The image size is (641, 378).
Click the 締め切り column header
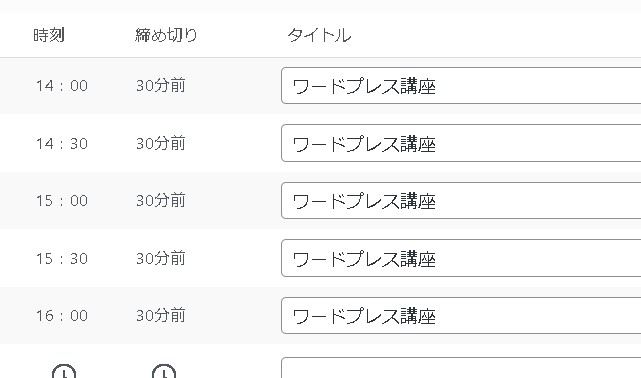166,35
